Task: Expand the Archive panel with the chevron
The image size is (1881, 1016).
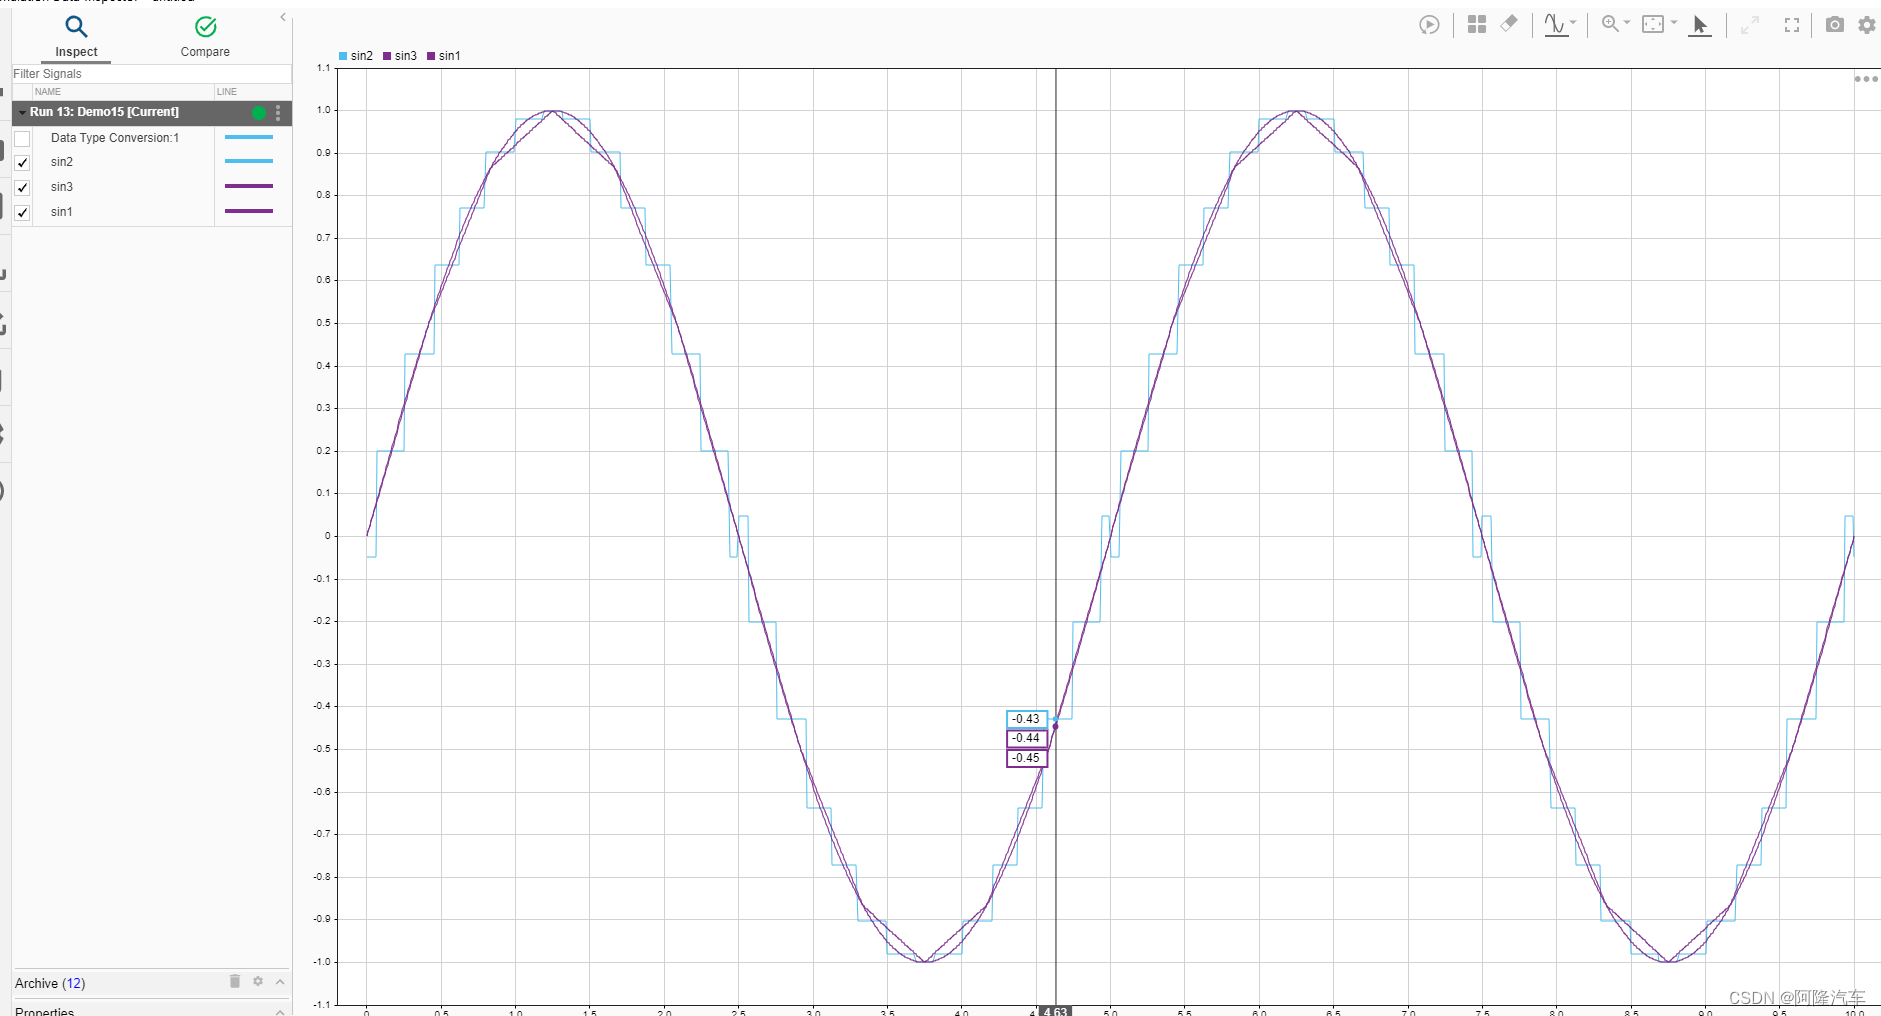Action: point(280,982)
